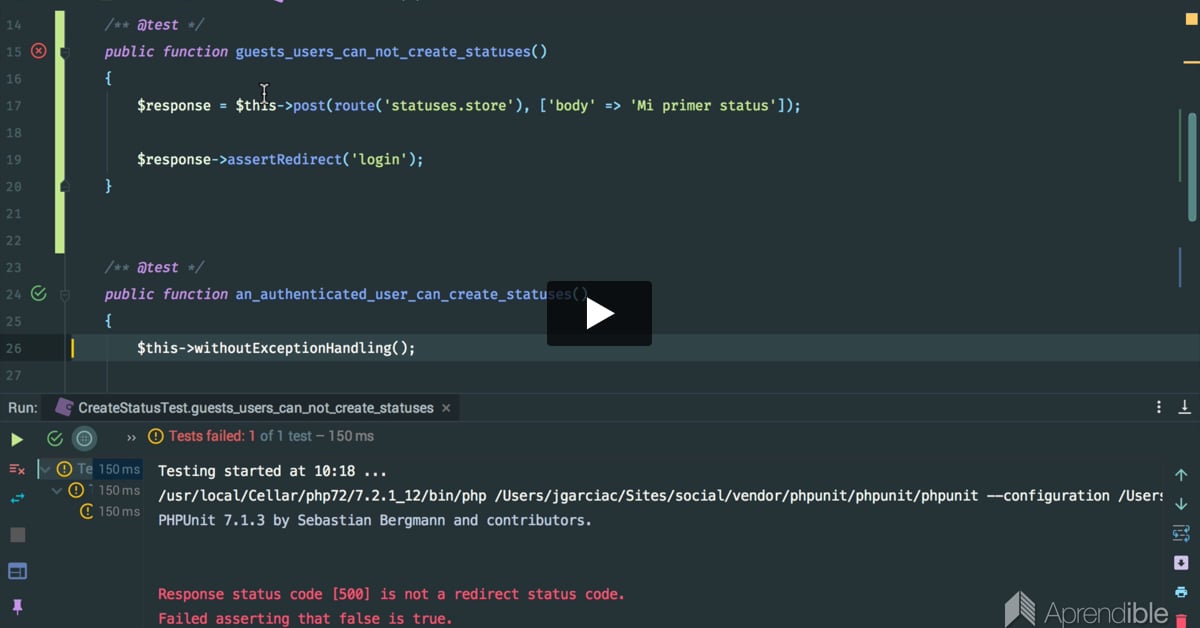This screenshot has width=1200, height=628.
Task: Click the Restore Layout icon in Run sidebar
Action: pyautogui.click(x=17, y=571)
